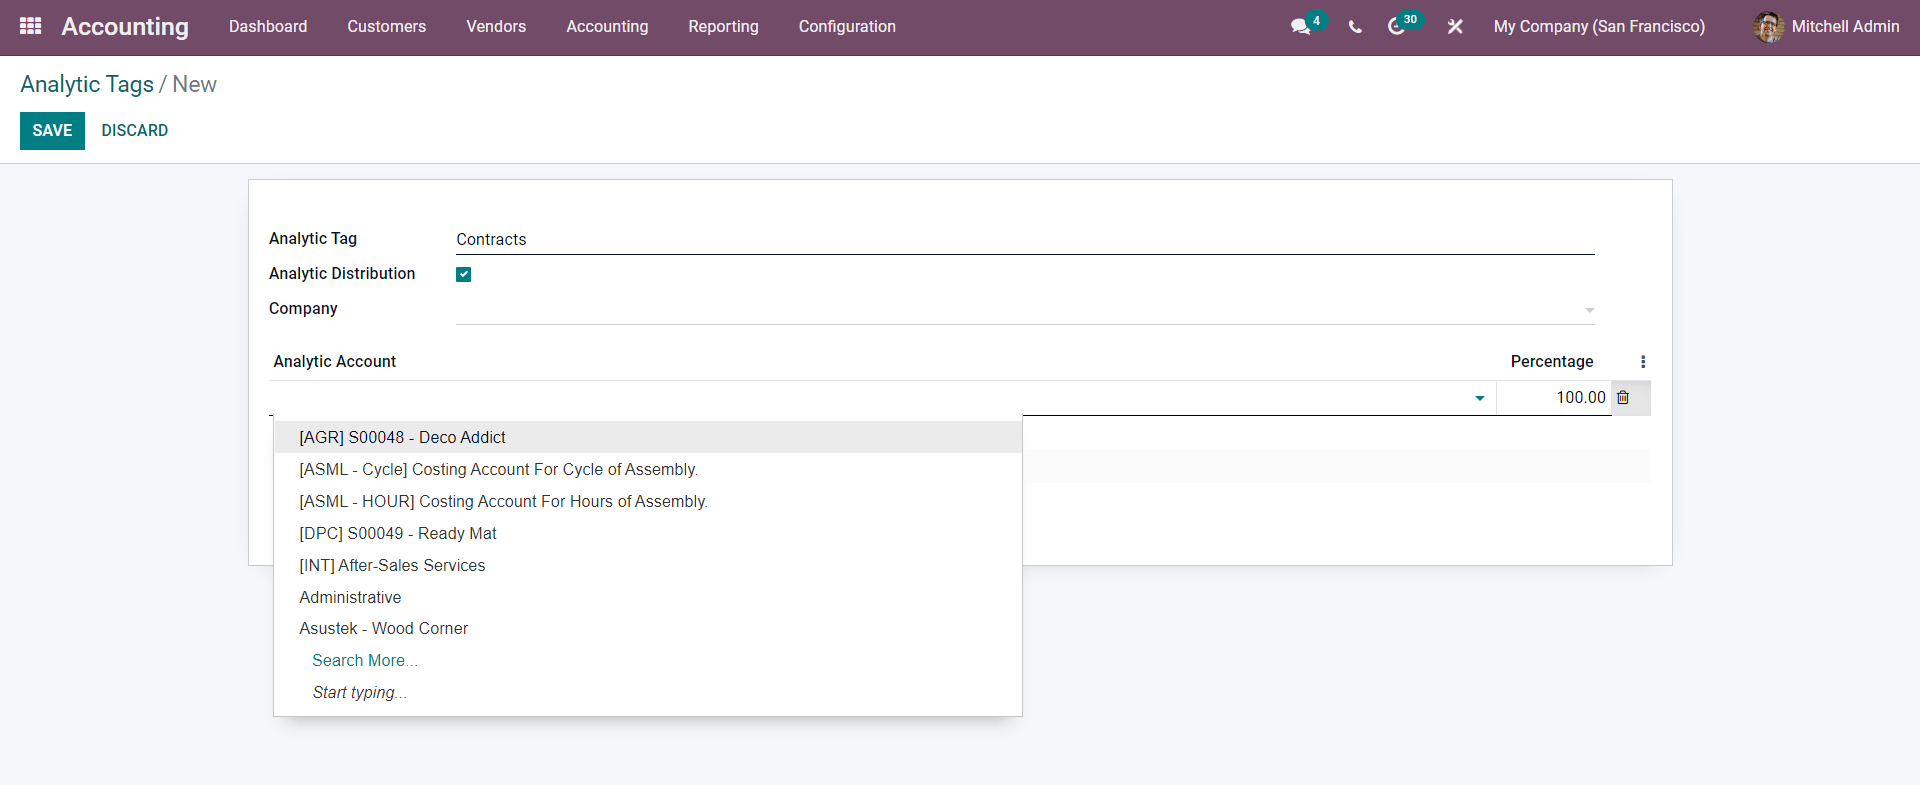Screen dimensions: 1920x785
Task: Click the Analytic Tag name field
Action: pyautogui.click(x=1025, y=240)
